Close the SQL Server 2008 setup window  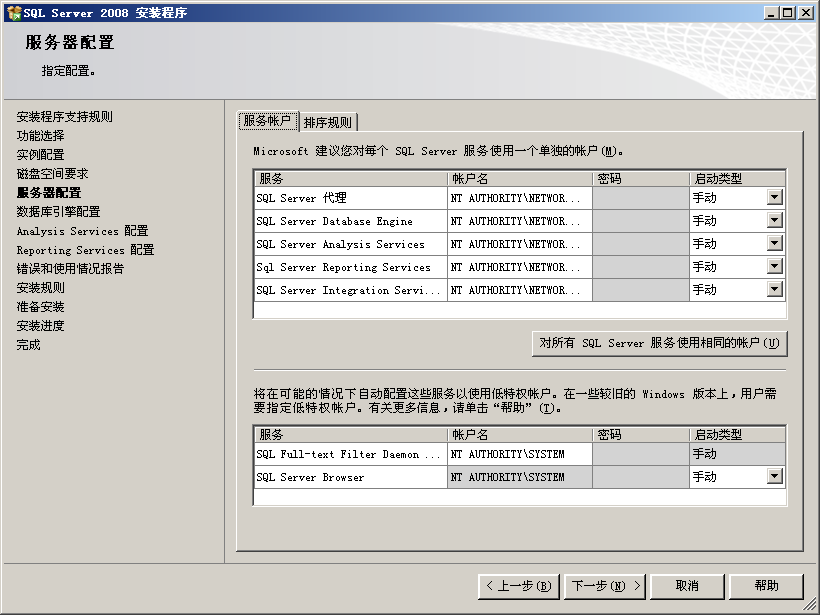(806, 13)
